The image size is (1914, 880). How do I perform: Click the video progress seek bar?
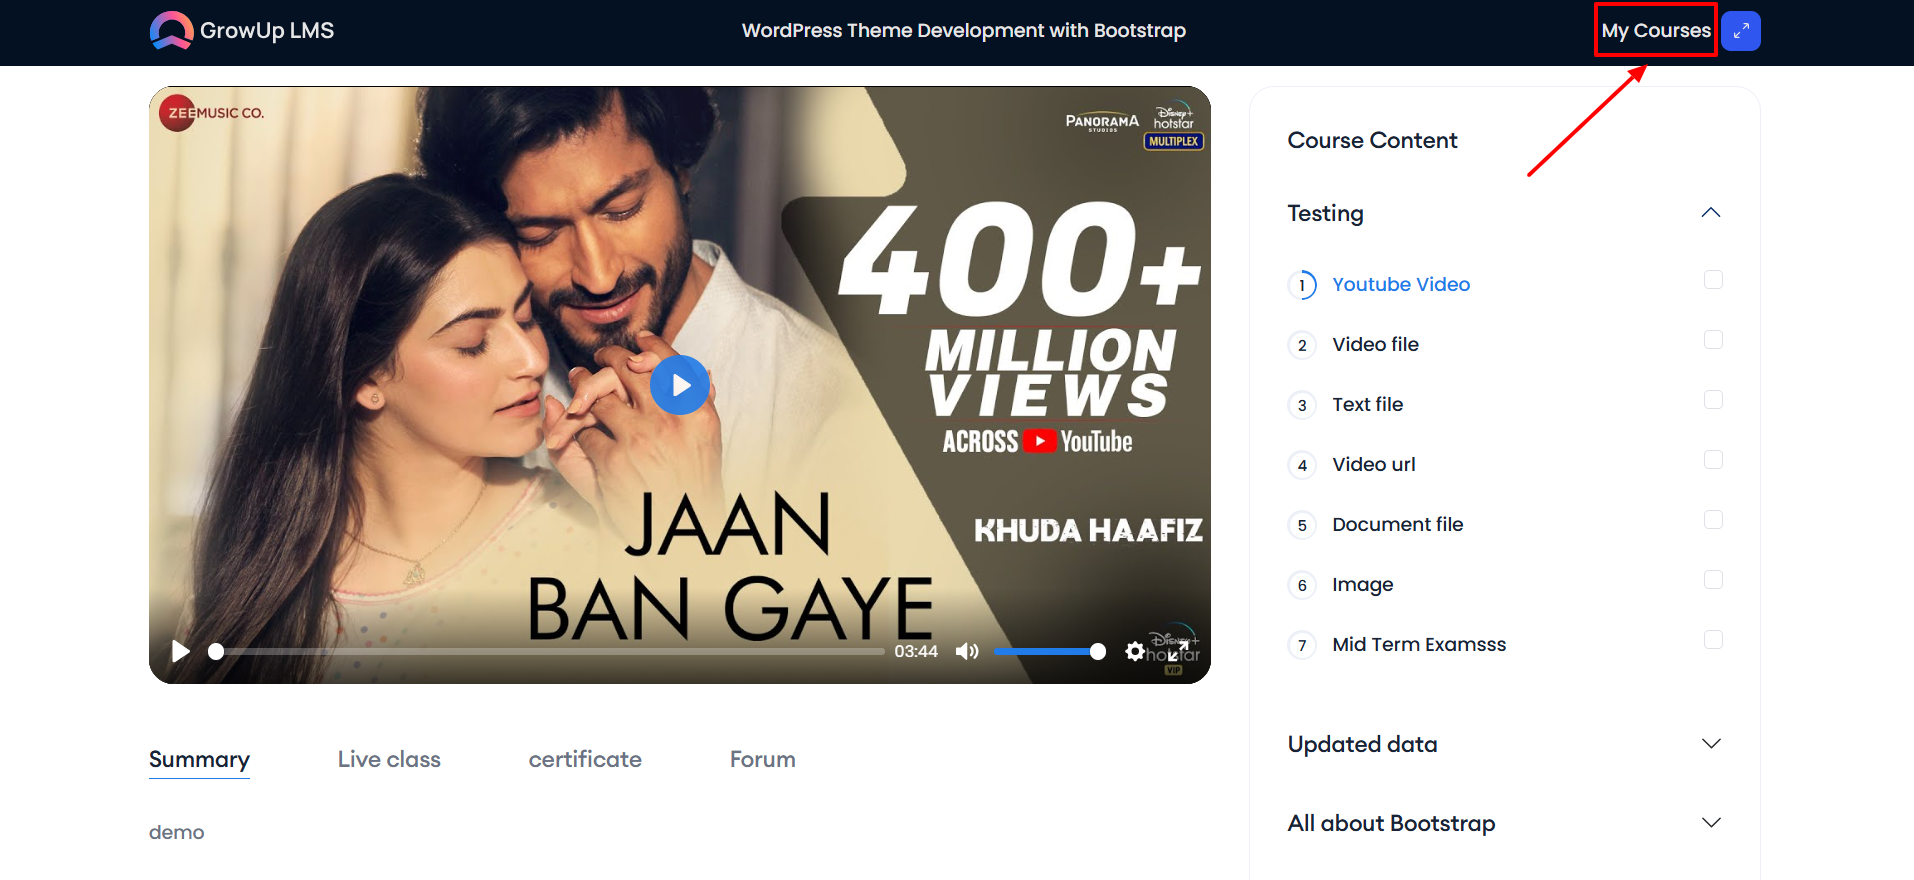coord(547,652)
